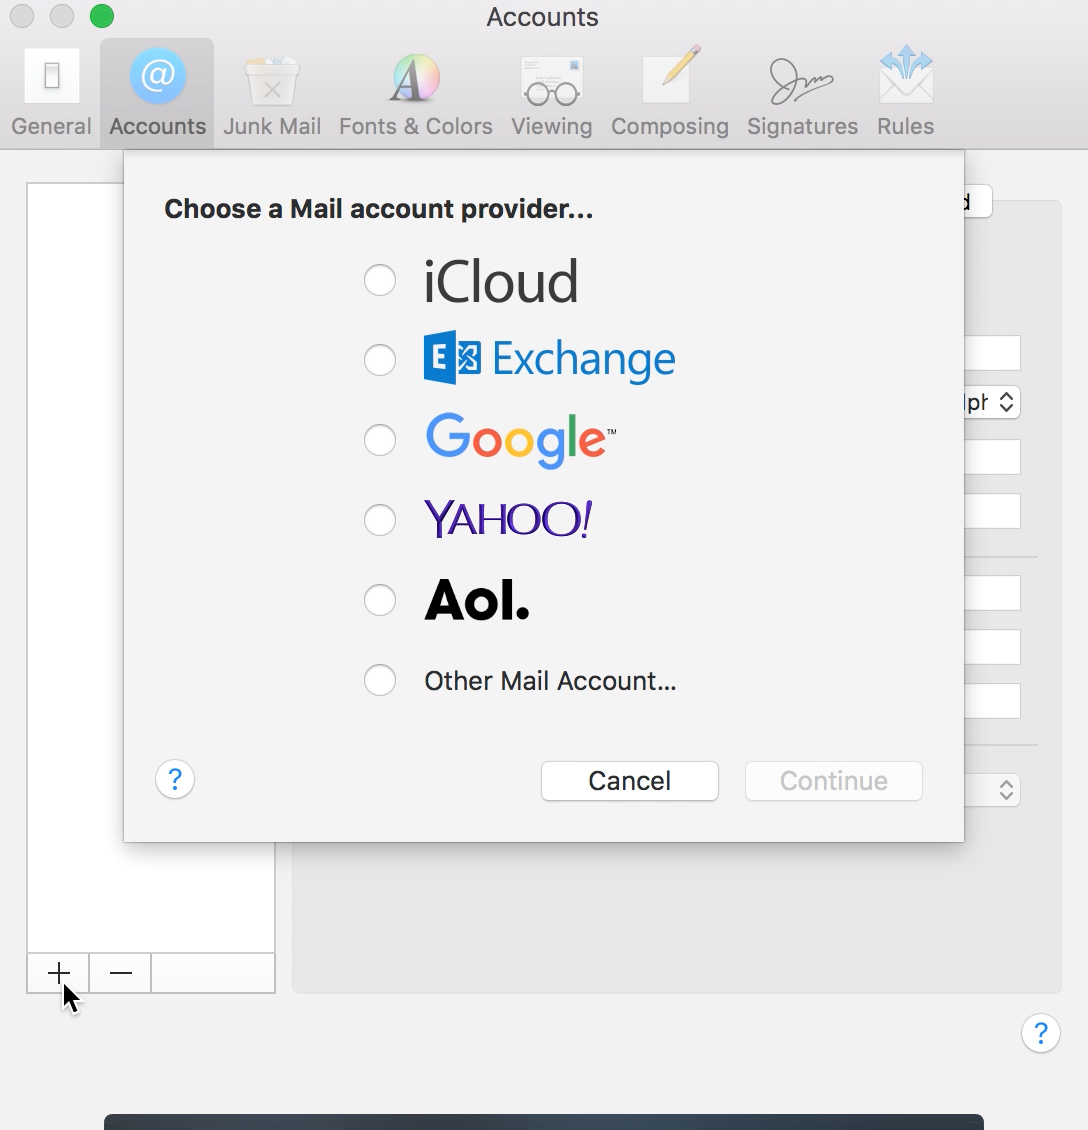Click the plus add account button

[59, 973]
